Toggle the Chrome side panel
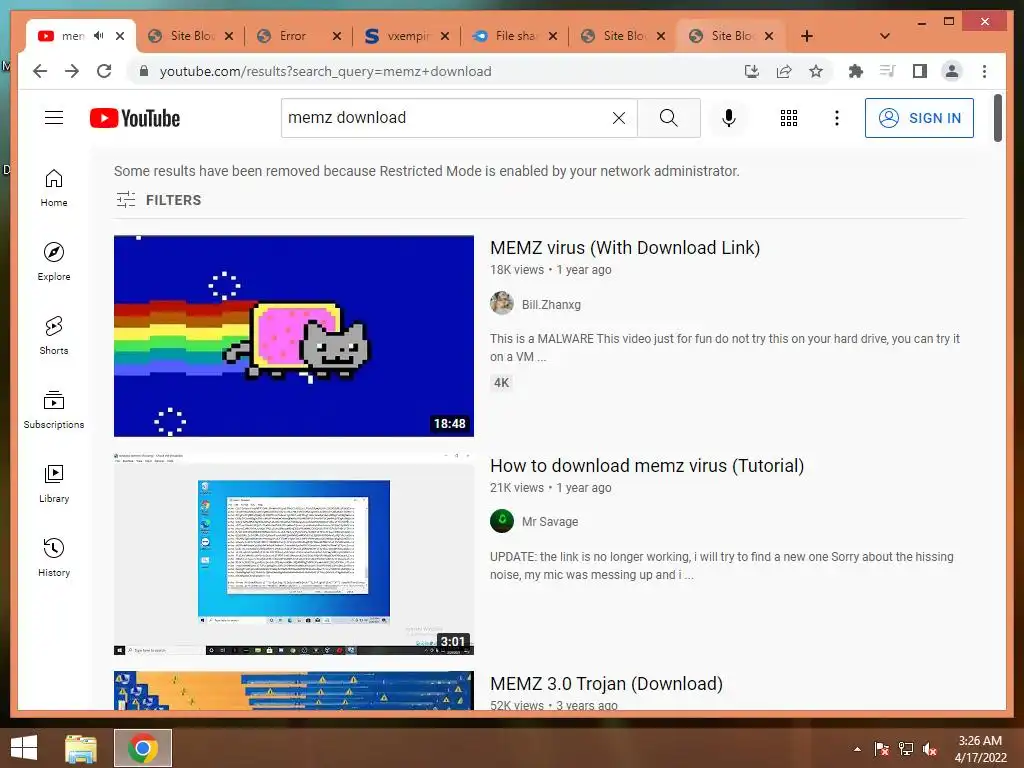Screen dimensions: 1024x768 point(920,71)
